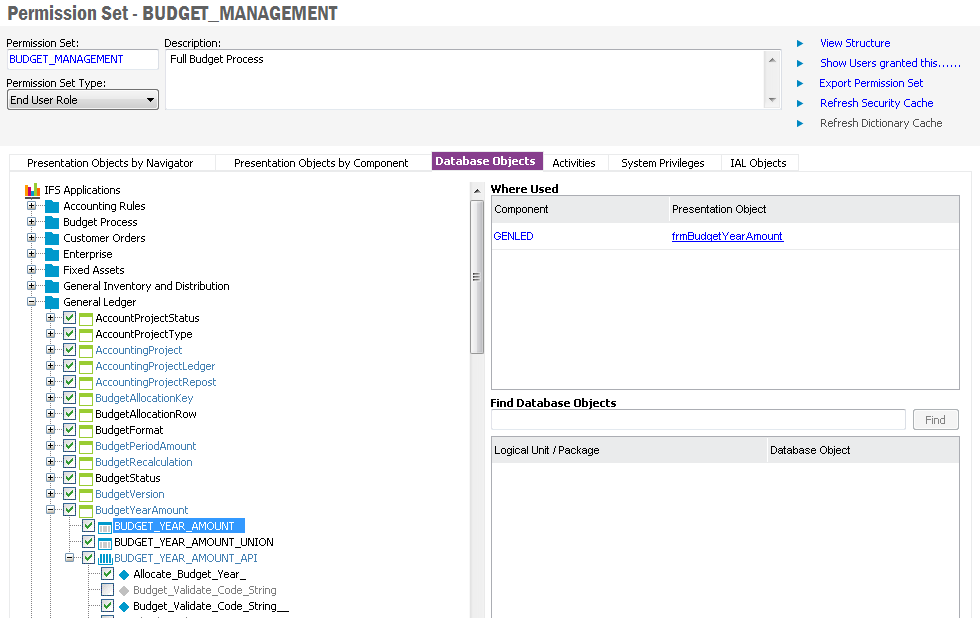Open the Activities tab
Screen dimensions: 980x618
pyautogui.click(x=574, y=163)
